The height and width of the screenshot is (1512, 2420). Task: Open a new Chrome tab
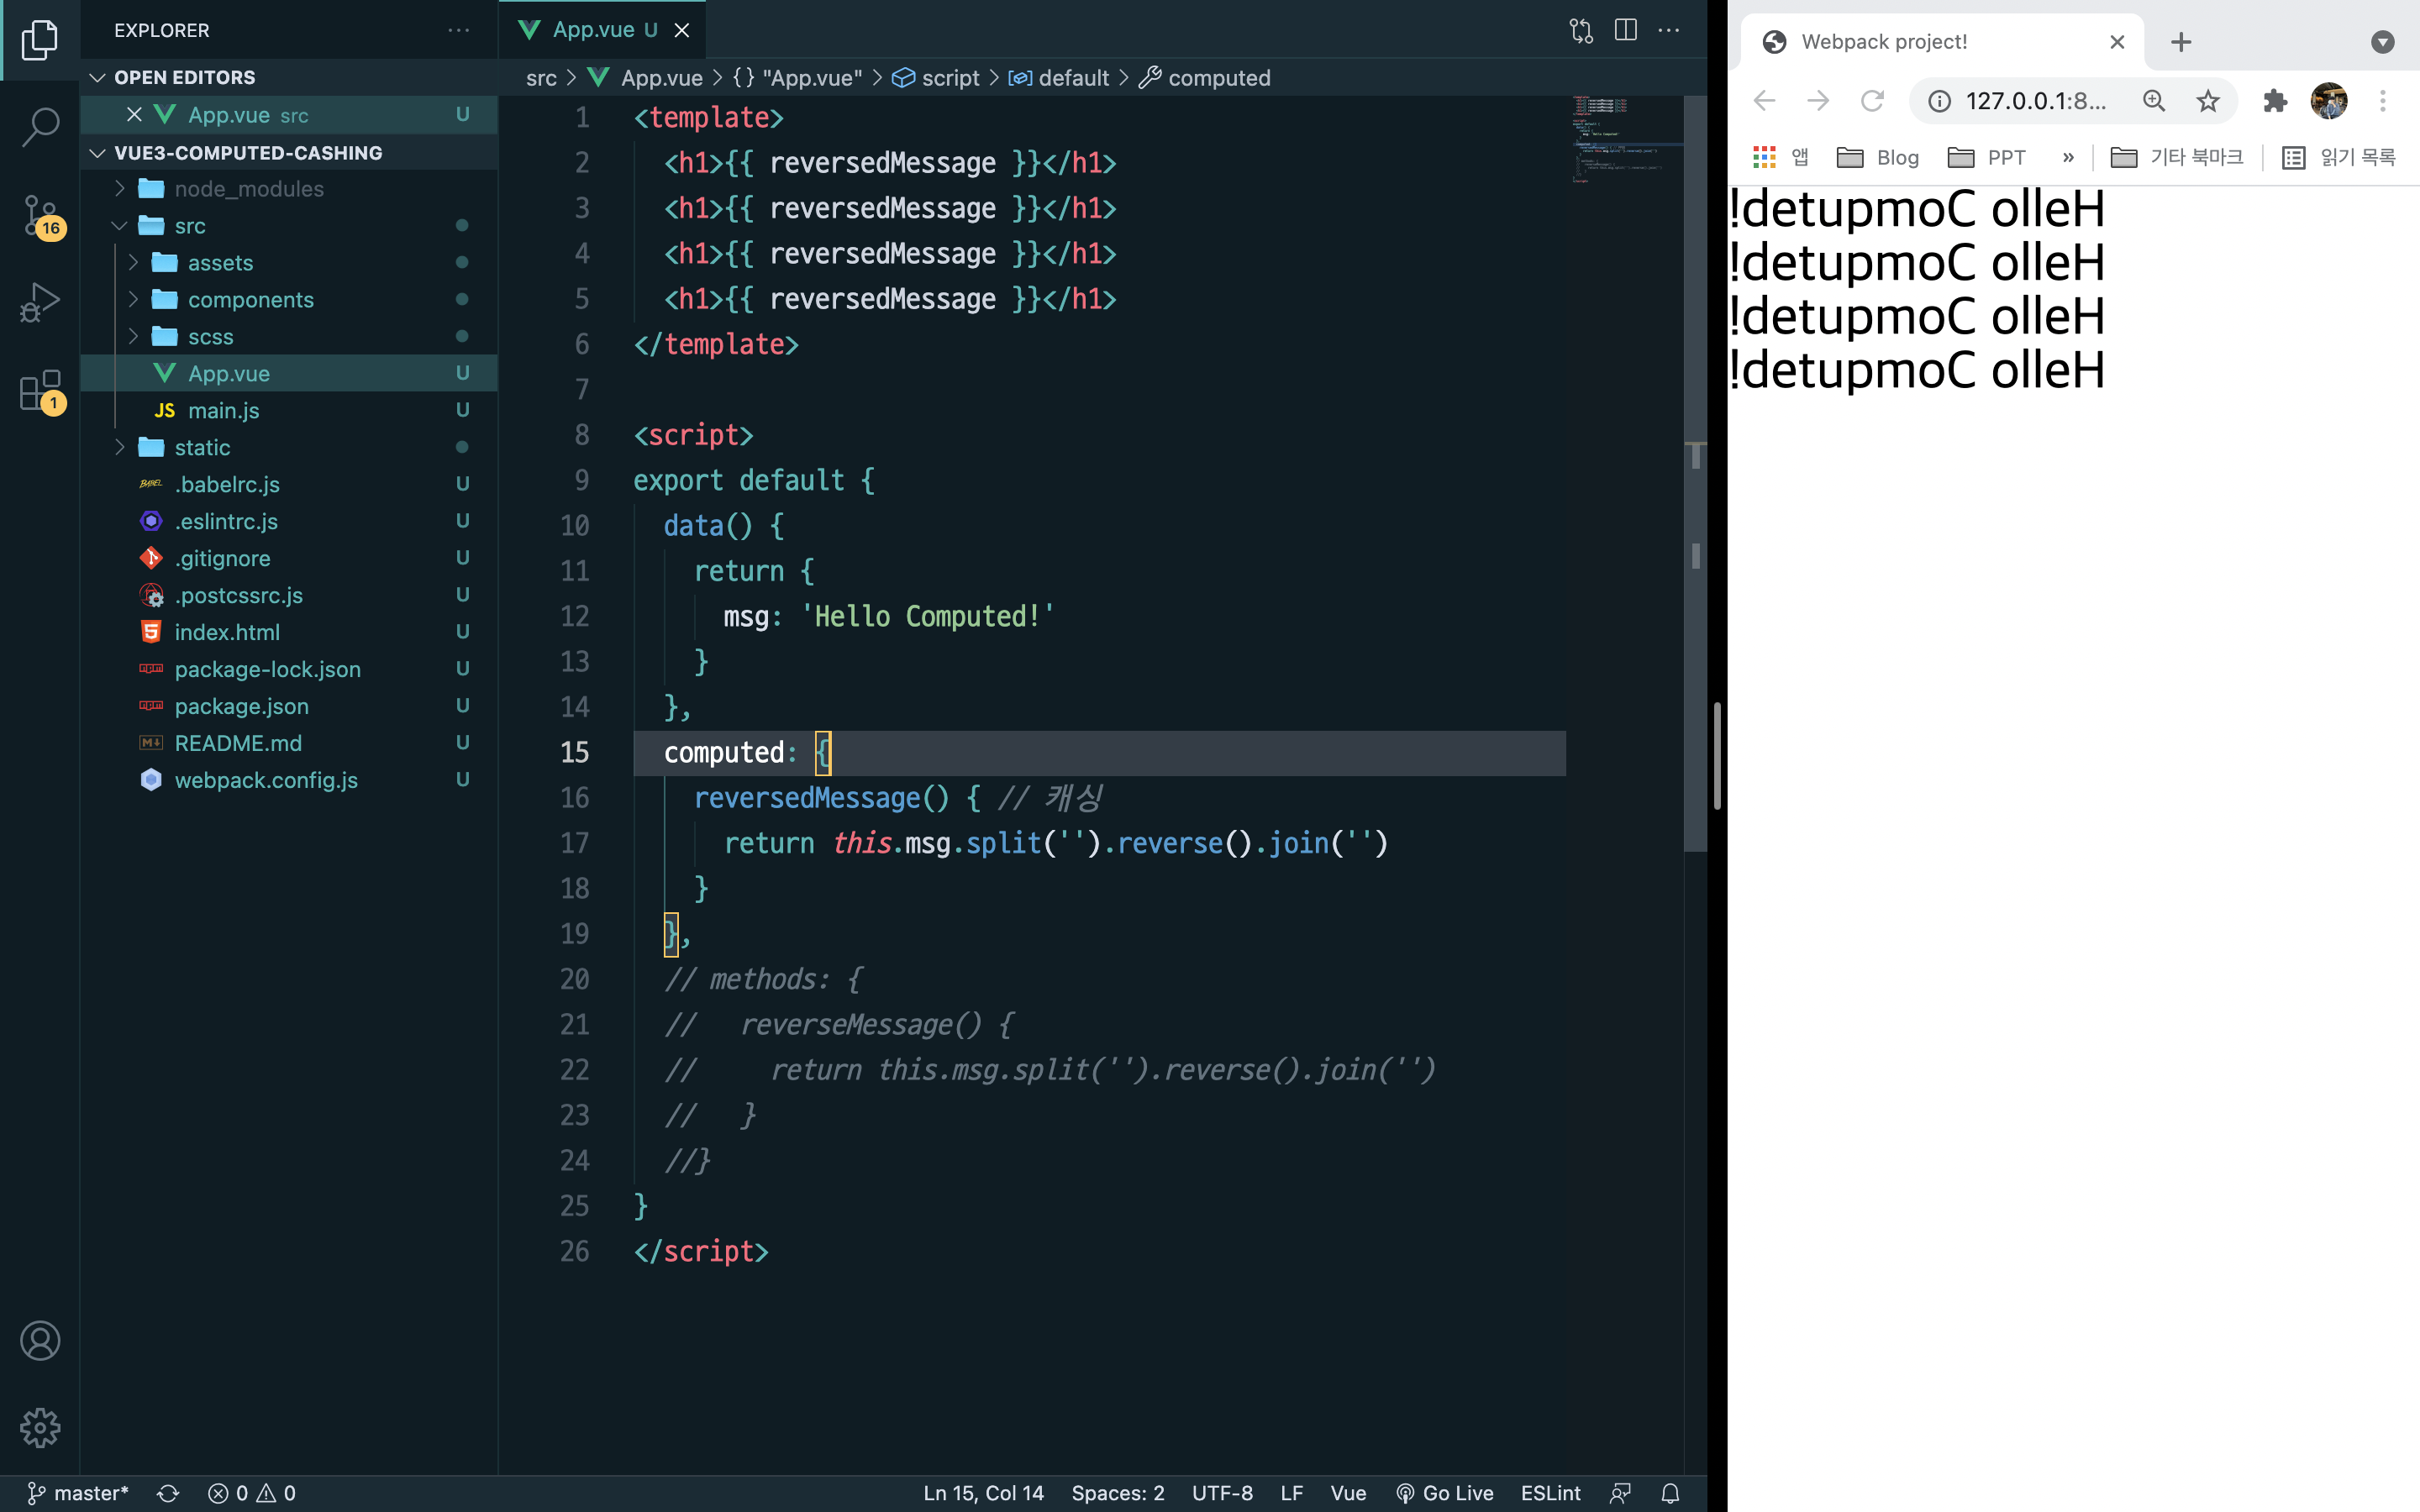pyautogui.click(x=2181, y=42)
